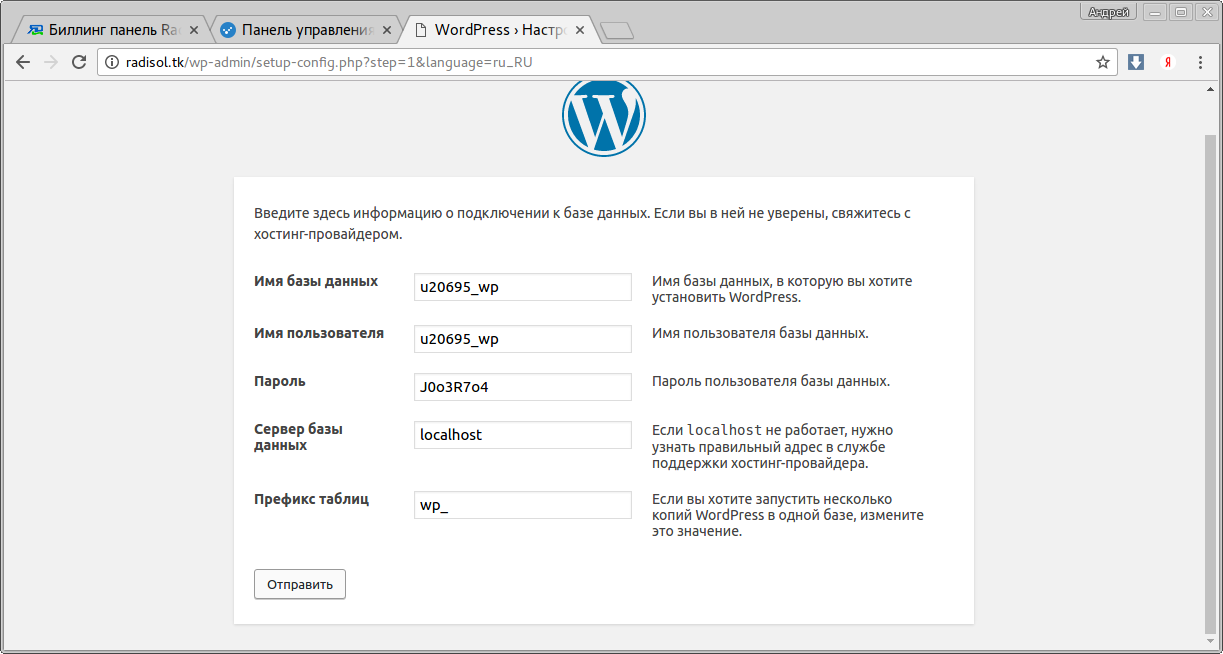Click the bold label Сервер базы данных
The image size is (1223, 654).
tap(299, 437)
